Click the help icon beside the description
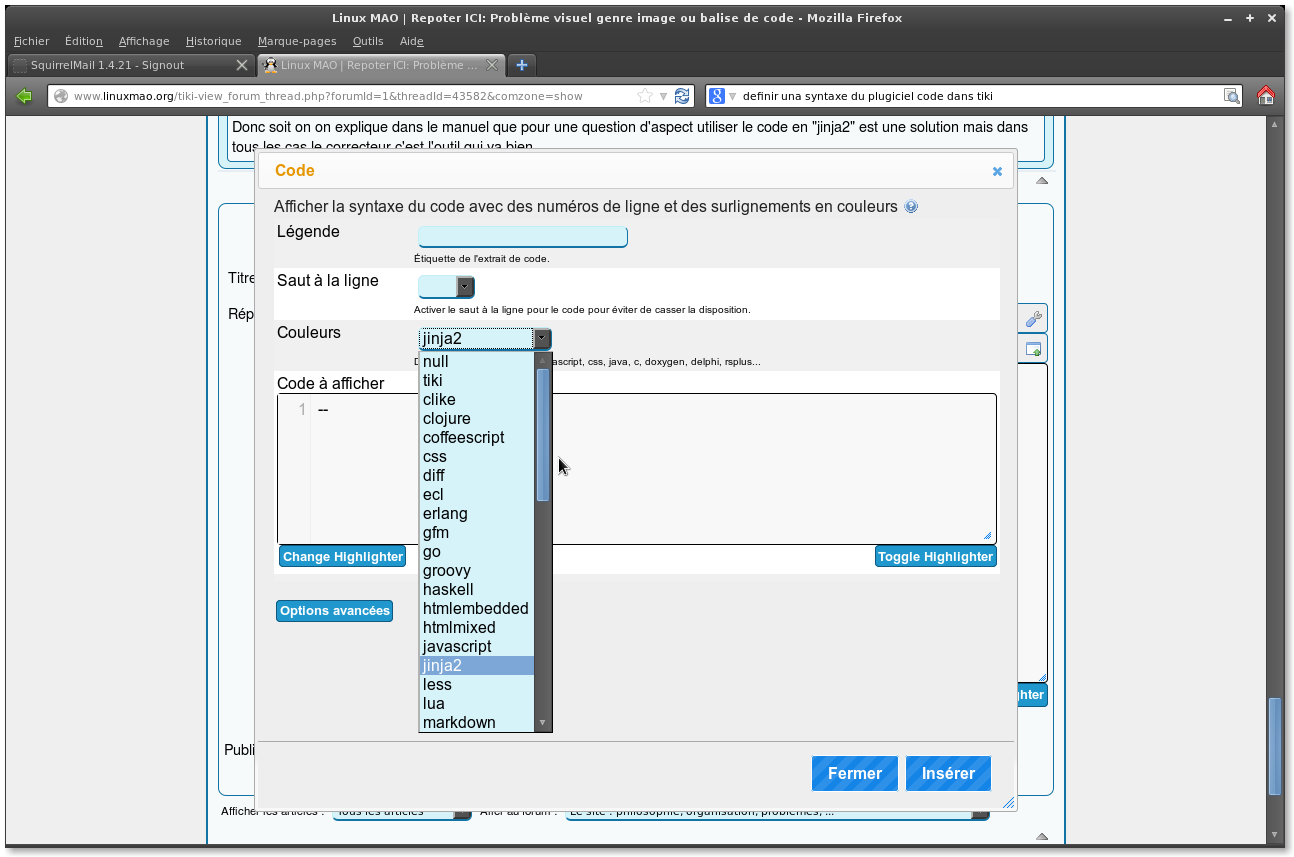1294x857 pixels. pos(911,207)
